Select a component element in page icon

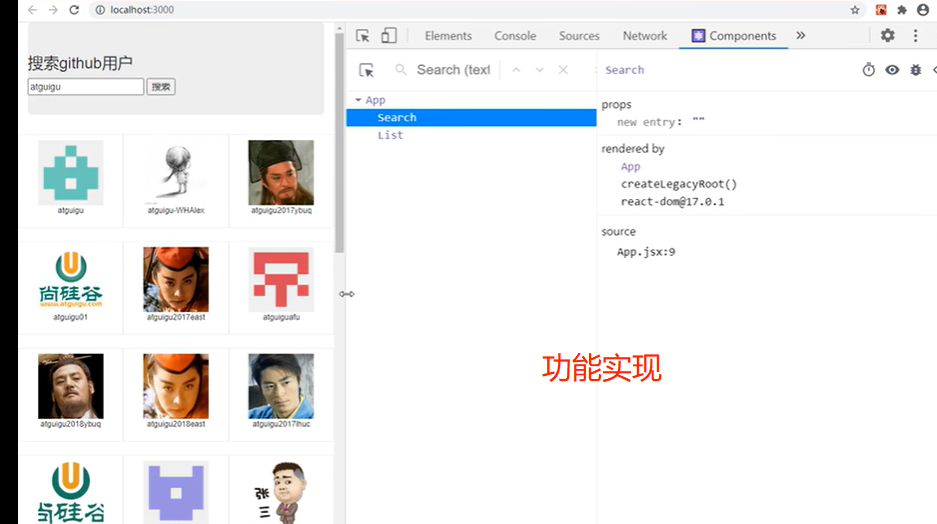pyautogui.click(x=366, y=70)
